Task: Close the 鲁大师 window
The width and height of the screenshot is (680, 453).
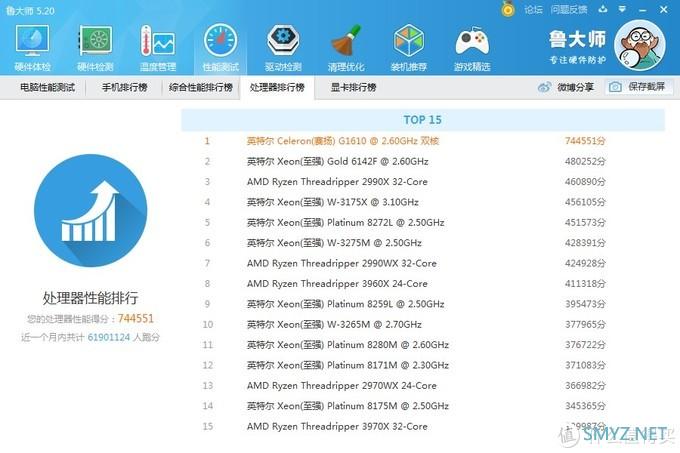Action: pyautogui.click(x=664, y=9)
